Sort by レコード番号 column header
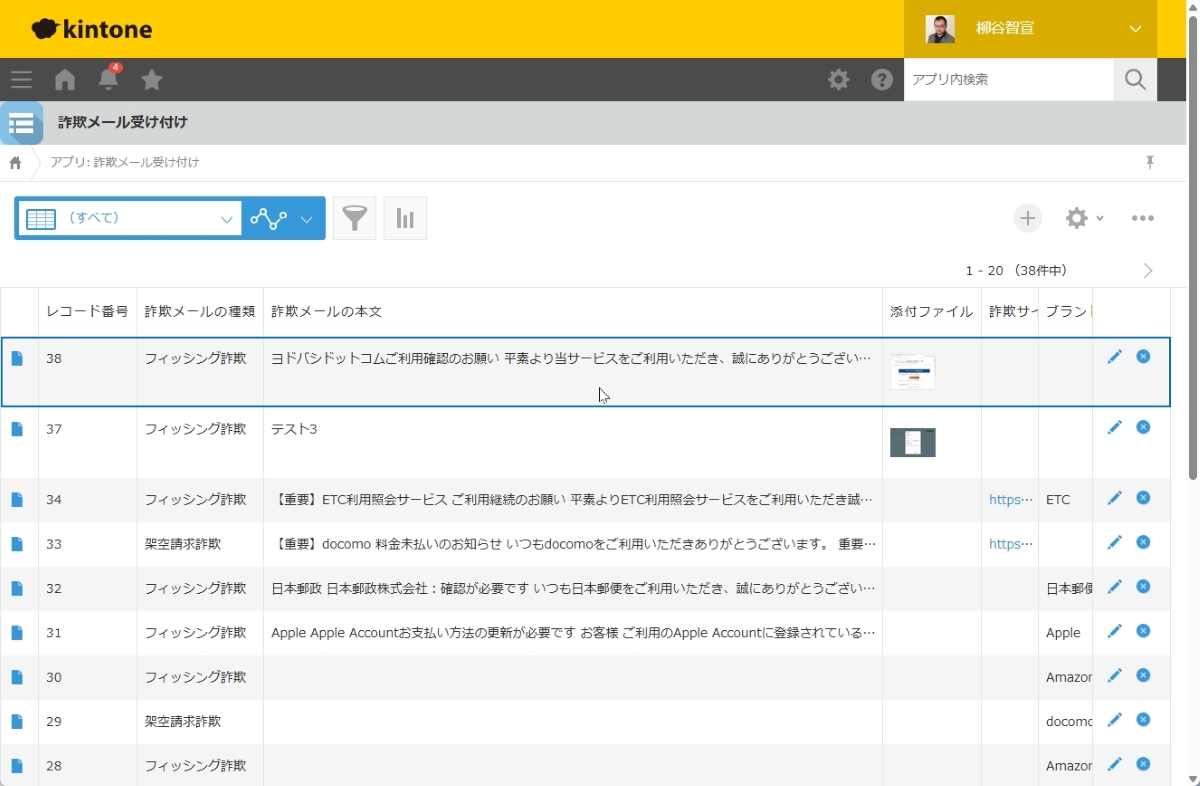 [x=87, y=311]
